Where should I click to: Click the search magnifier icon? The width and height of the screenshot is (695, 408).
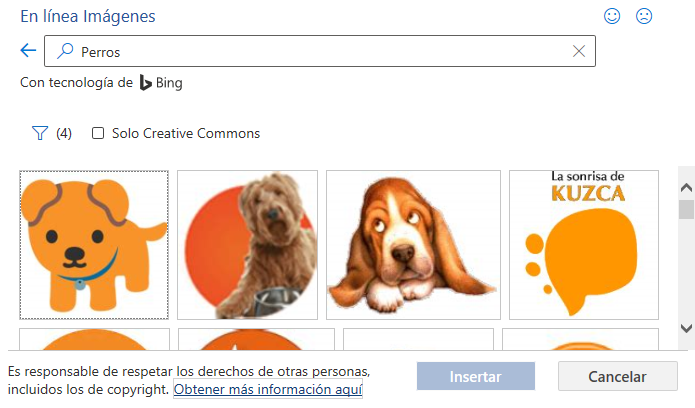(63, 51)
